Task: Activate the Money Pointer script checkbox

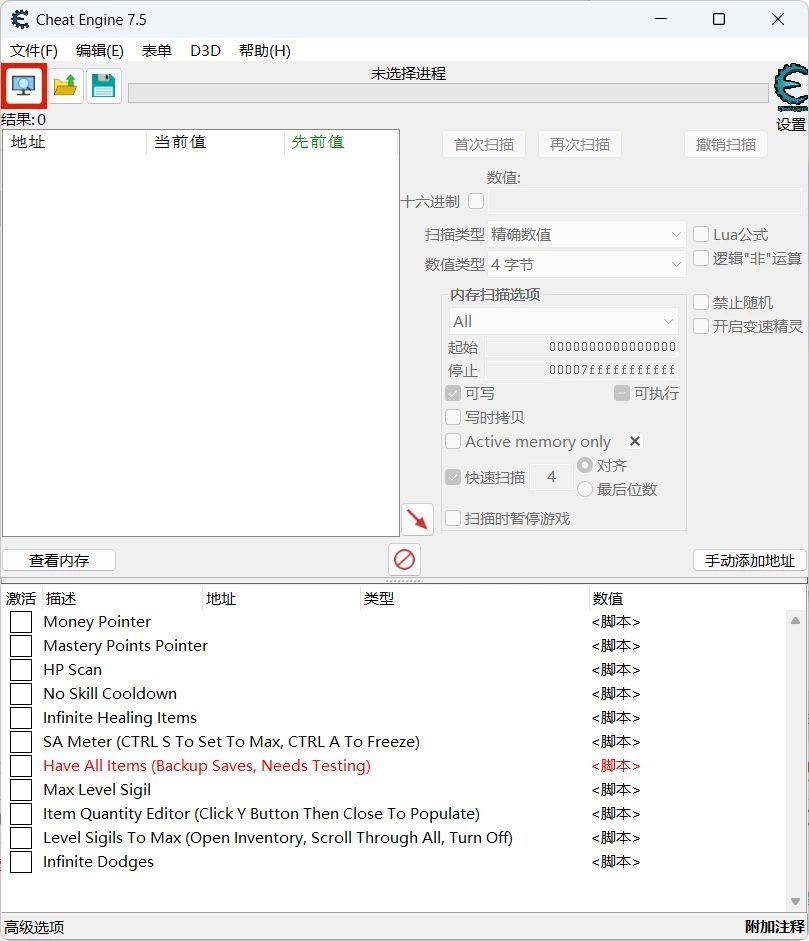Action: pyautogui.click(x=21, y=622)
